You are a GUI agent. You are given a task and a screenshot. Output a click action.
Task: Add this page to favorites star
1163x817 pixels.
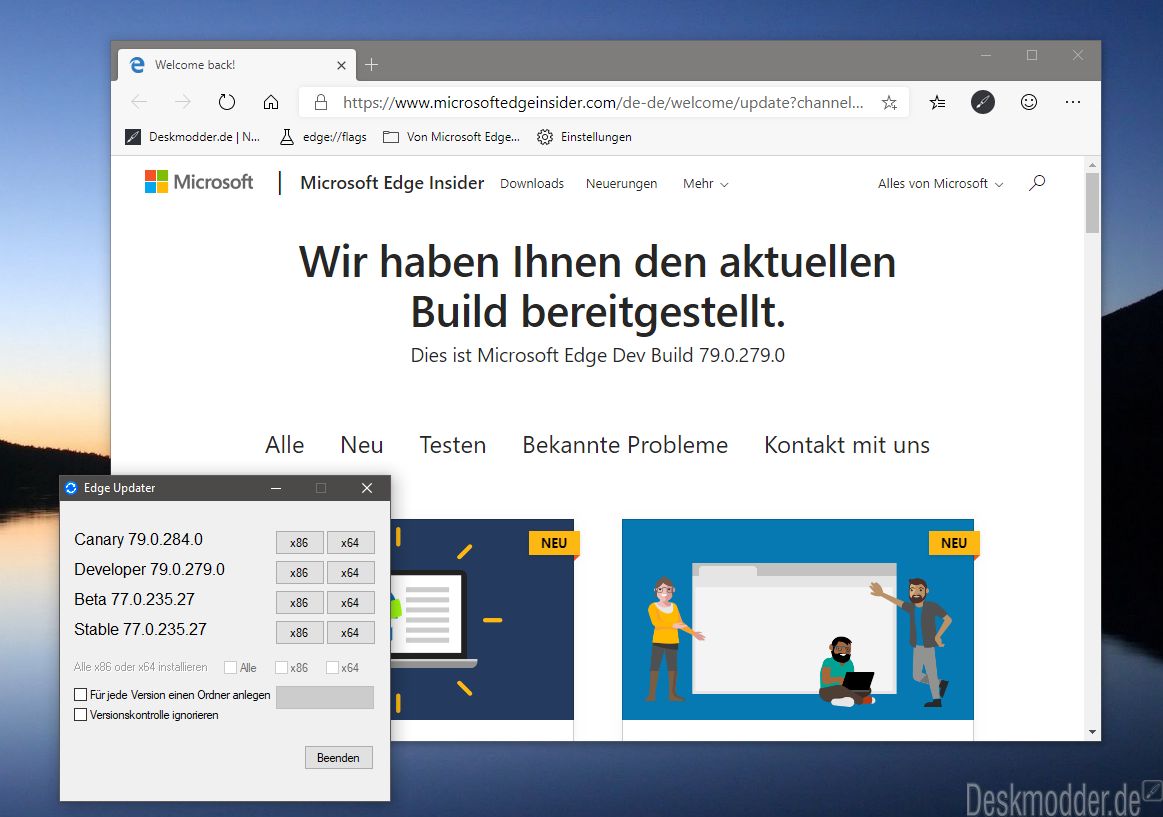[x=889, y=102]
